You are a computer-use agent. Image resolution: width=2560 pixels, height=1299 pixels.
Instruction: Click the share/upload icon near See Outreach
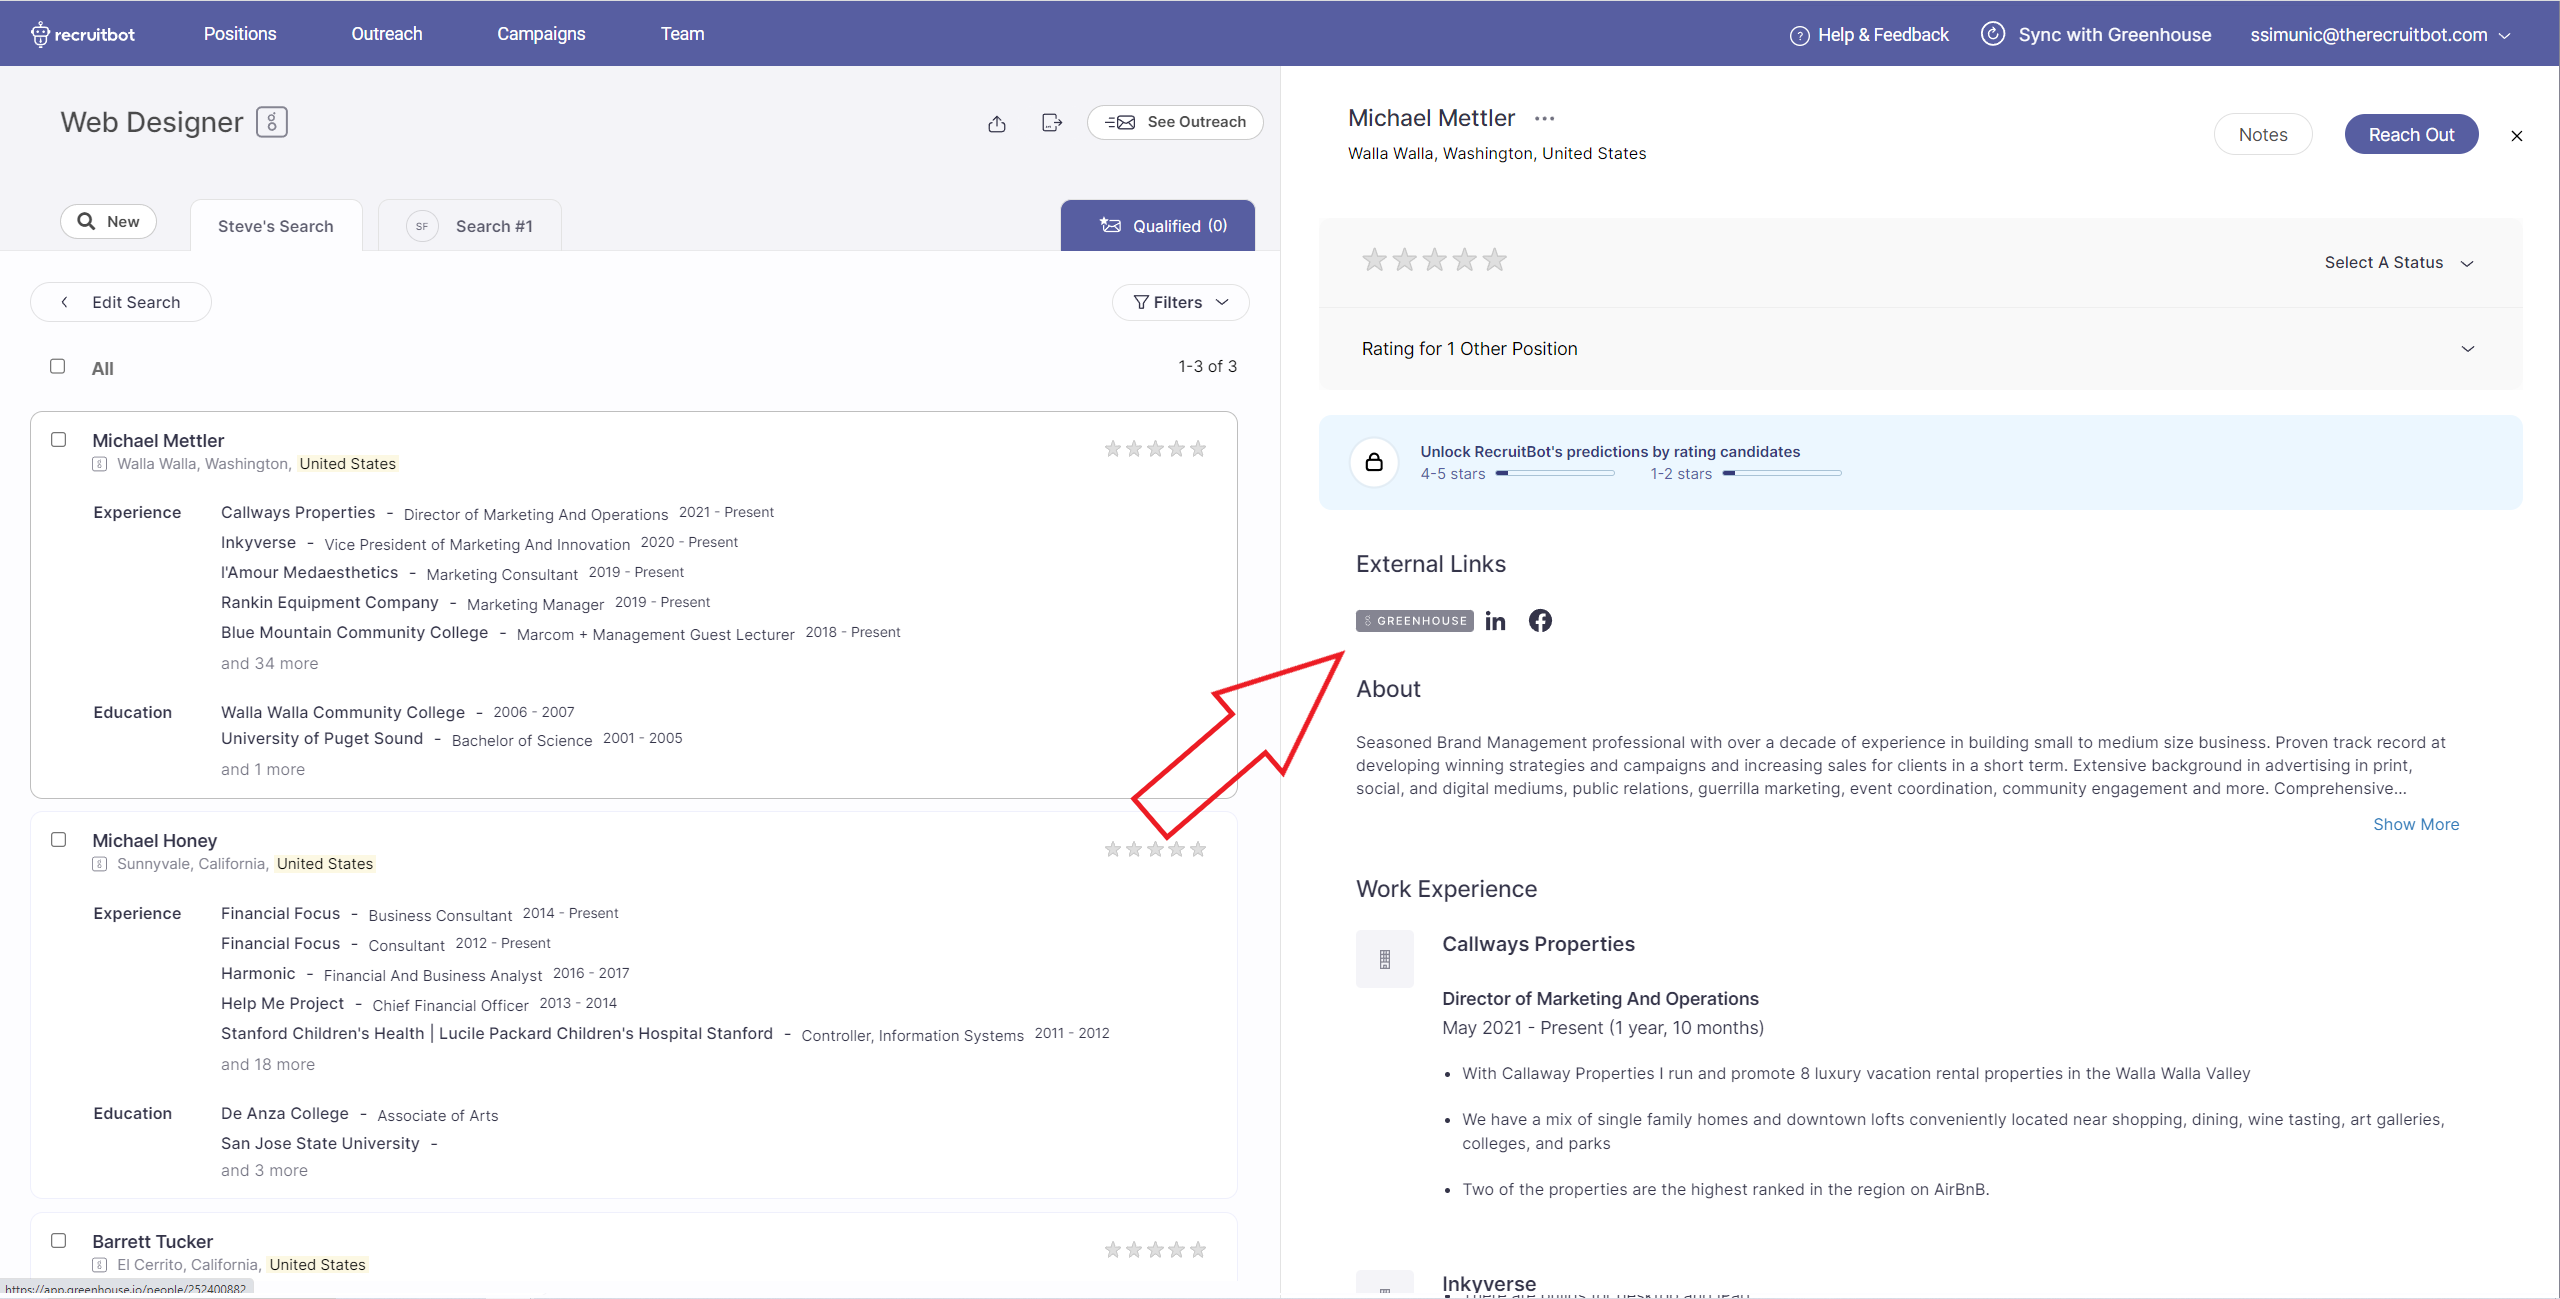click(x=997, y=123)
